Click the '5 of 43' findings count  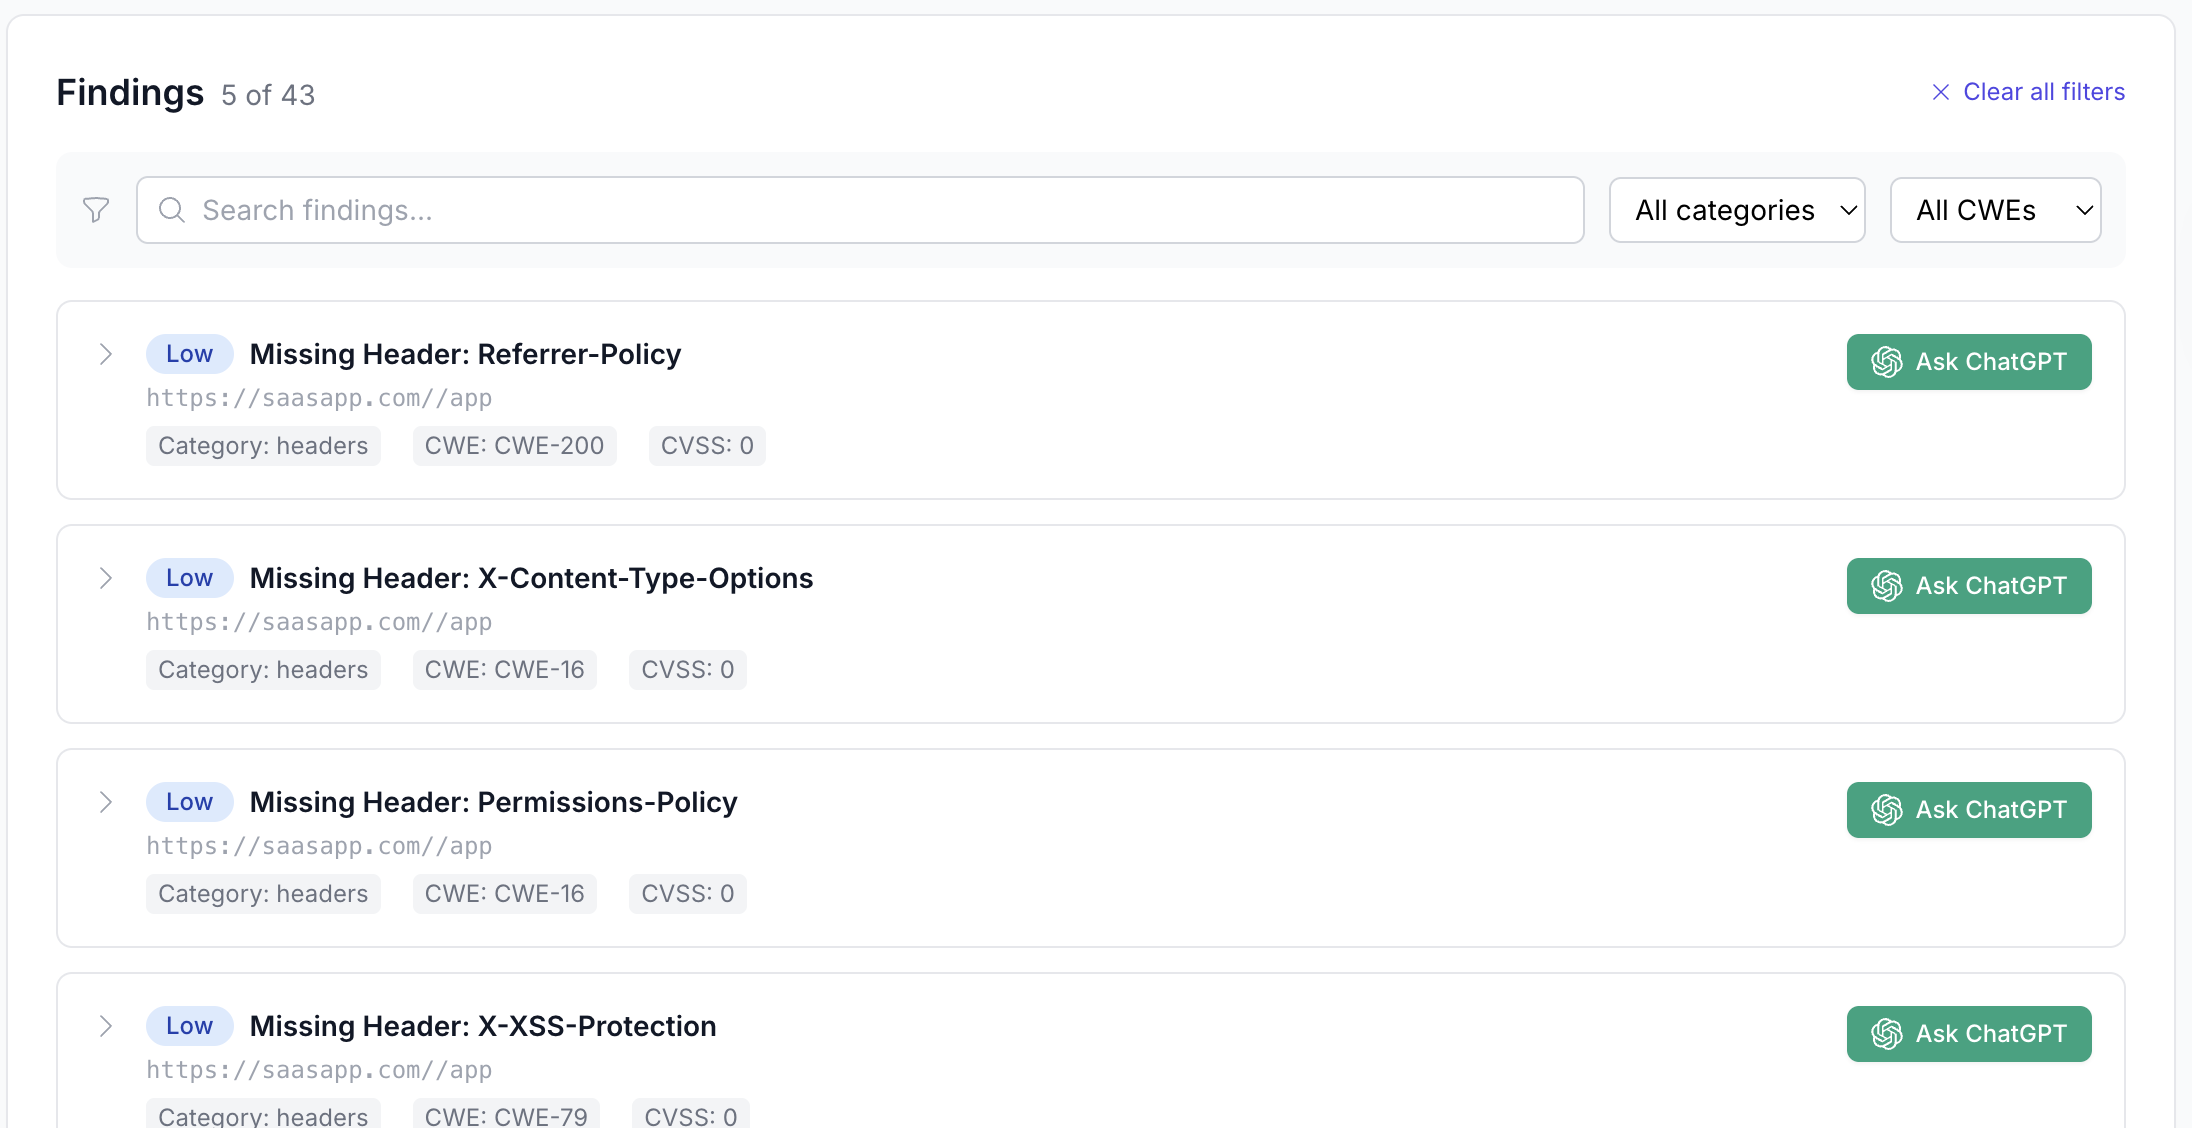click(x=268, y=95)
